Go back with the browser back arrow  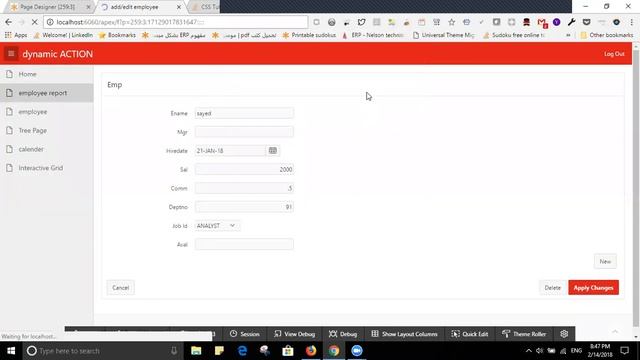[x=9, y=22]
